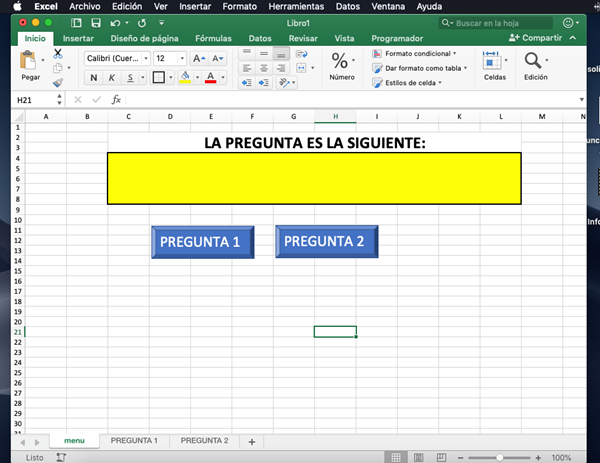
Task: Open the Herramientas menu in menu bar
Action: coord(296,7)
